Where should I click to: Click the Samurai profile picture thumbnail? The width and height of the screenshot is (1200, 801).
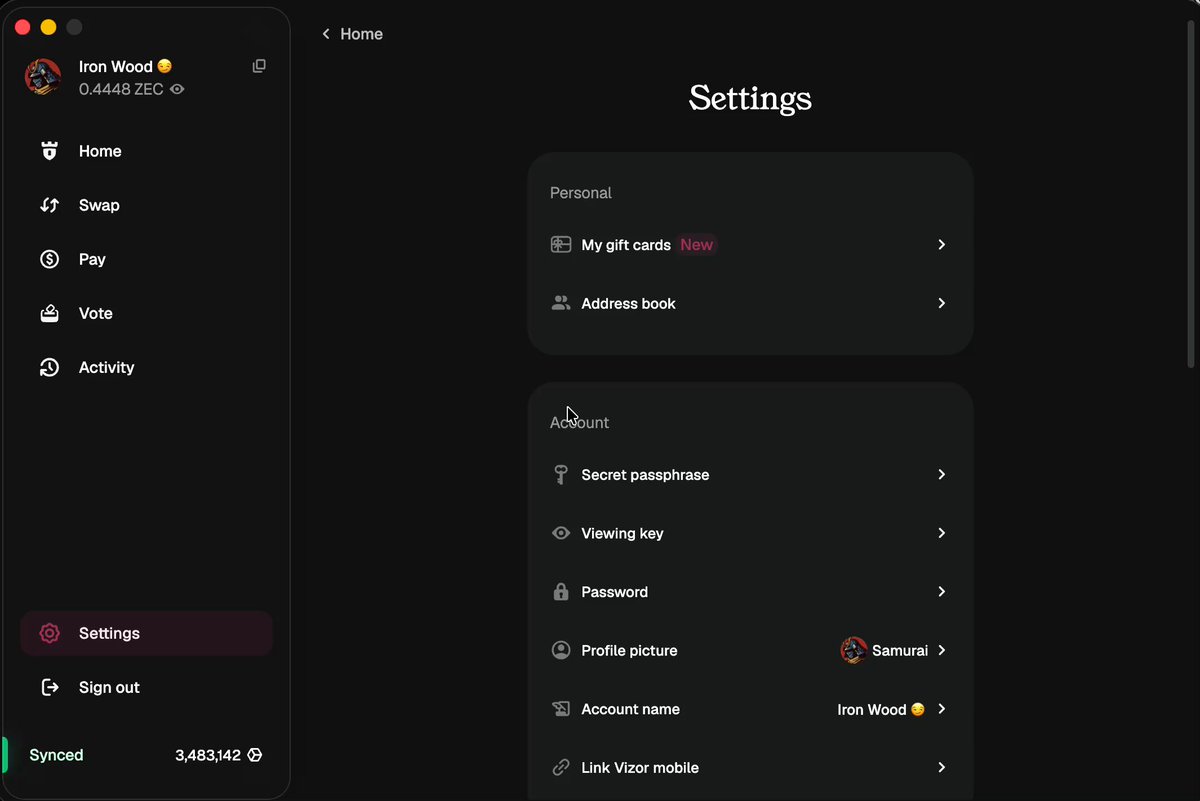pyautogui.click(x=853, y=650)
